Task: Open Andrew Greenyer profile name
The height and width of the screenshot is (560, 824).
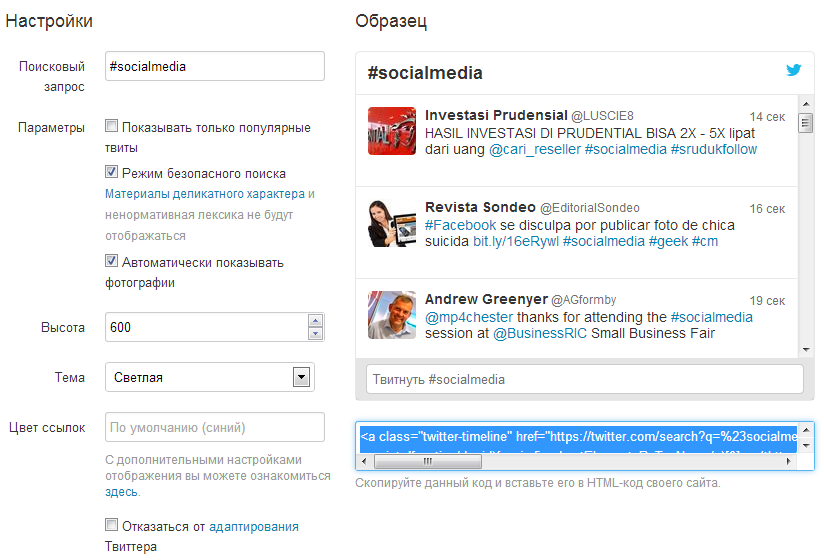Action: (x=486, y=299)
